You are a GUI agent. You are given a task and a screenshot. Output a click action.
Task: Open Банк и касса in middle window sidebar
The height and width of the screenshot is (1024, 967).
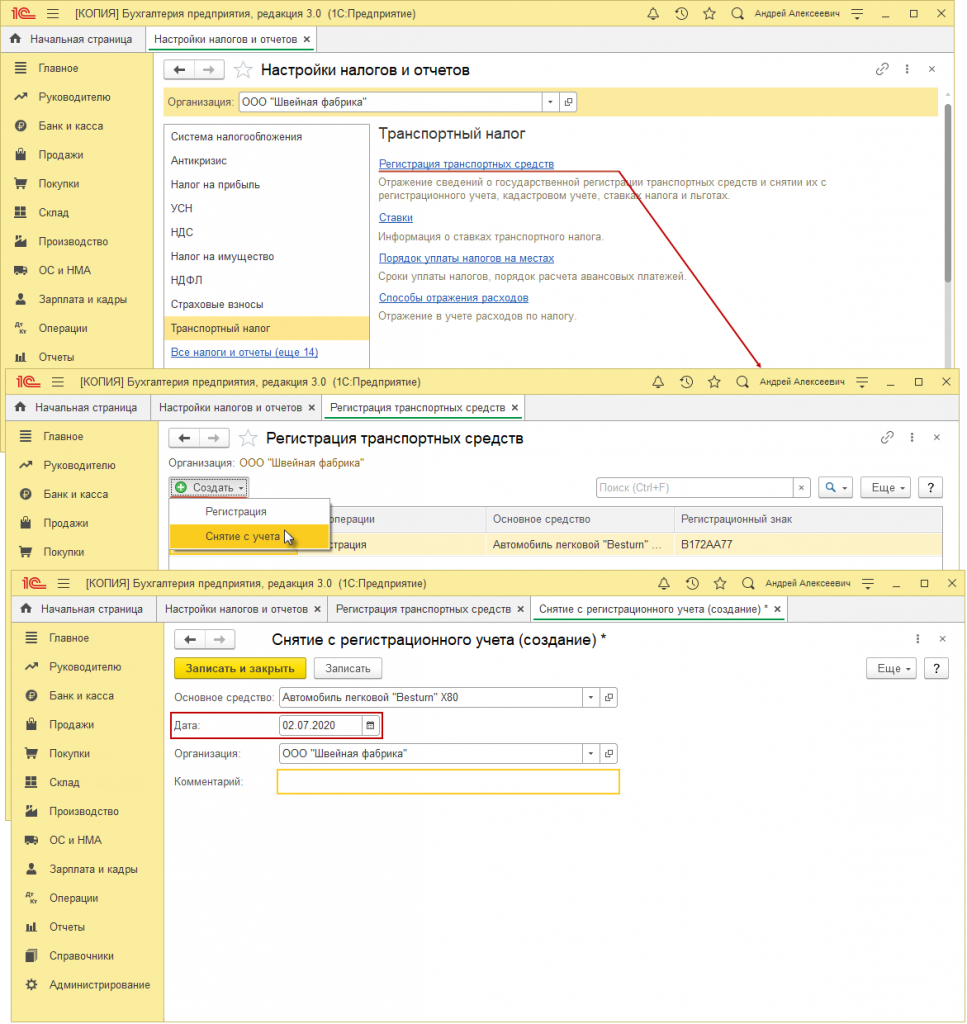coord(75,494)
